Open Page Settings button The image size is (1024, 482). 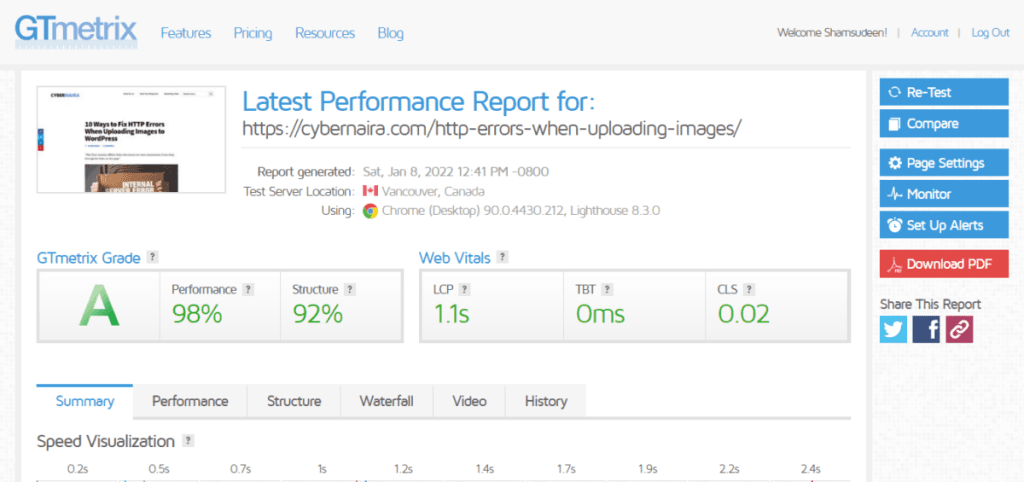pyautogui.click(x=944, y=163)
